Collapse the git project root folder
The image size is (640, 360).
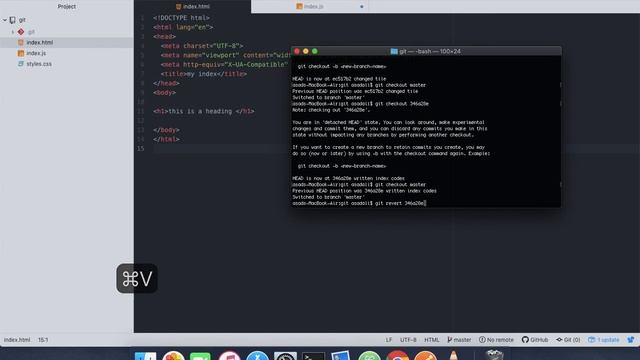pyautogui.click(x=5, y=20)
